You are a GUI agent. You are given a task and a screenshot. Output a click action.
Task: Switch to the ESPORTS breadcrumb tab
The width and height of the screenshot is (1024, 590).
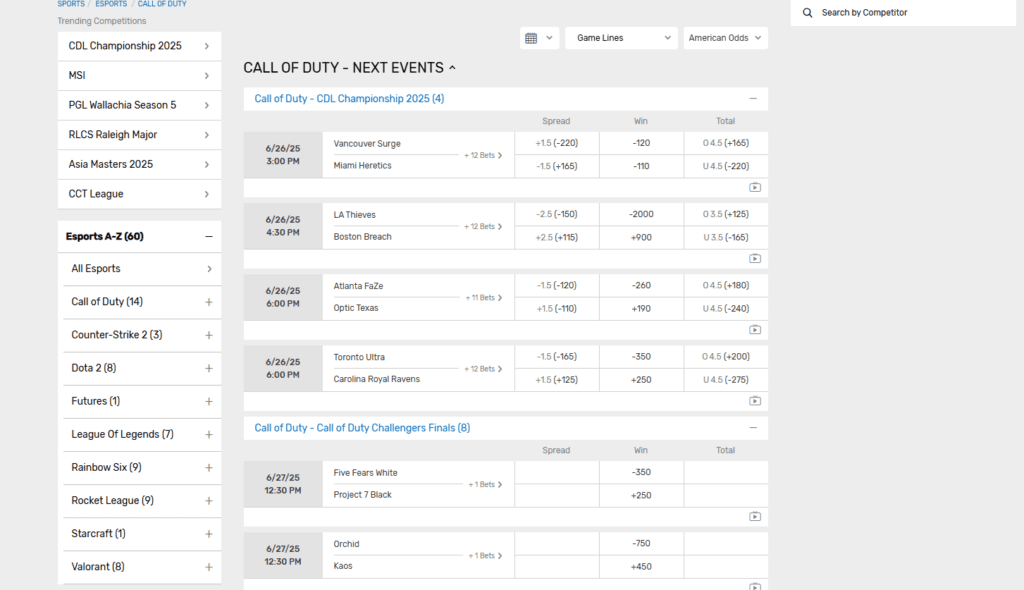pyautogui.click(x=111, y=4)
